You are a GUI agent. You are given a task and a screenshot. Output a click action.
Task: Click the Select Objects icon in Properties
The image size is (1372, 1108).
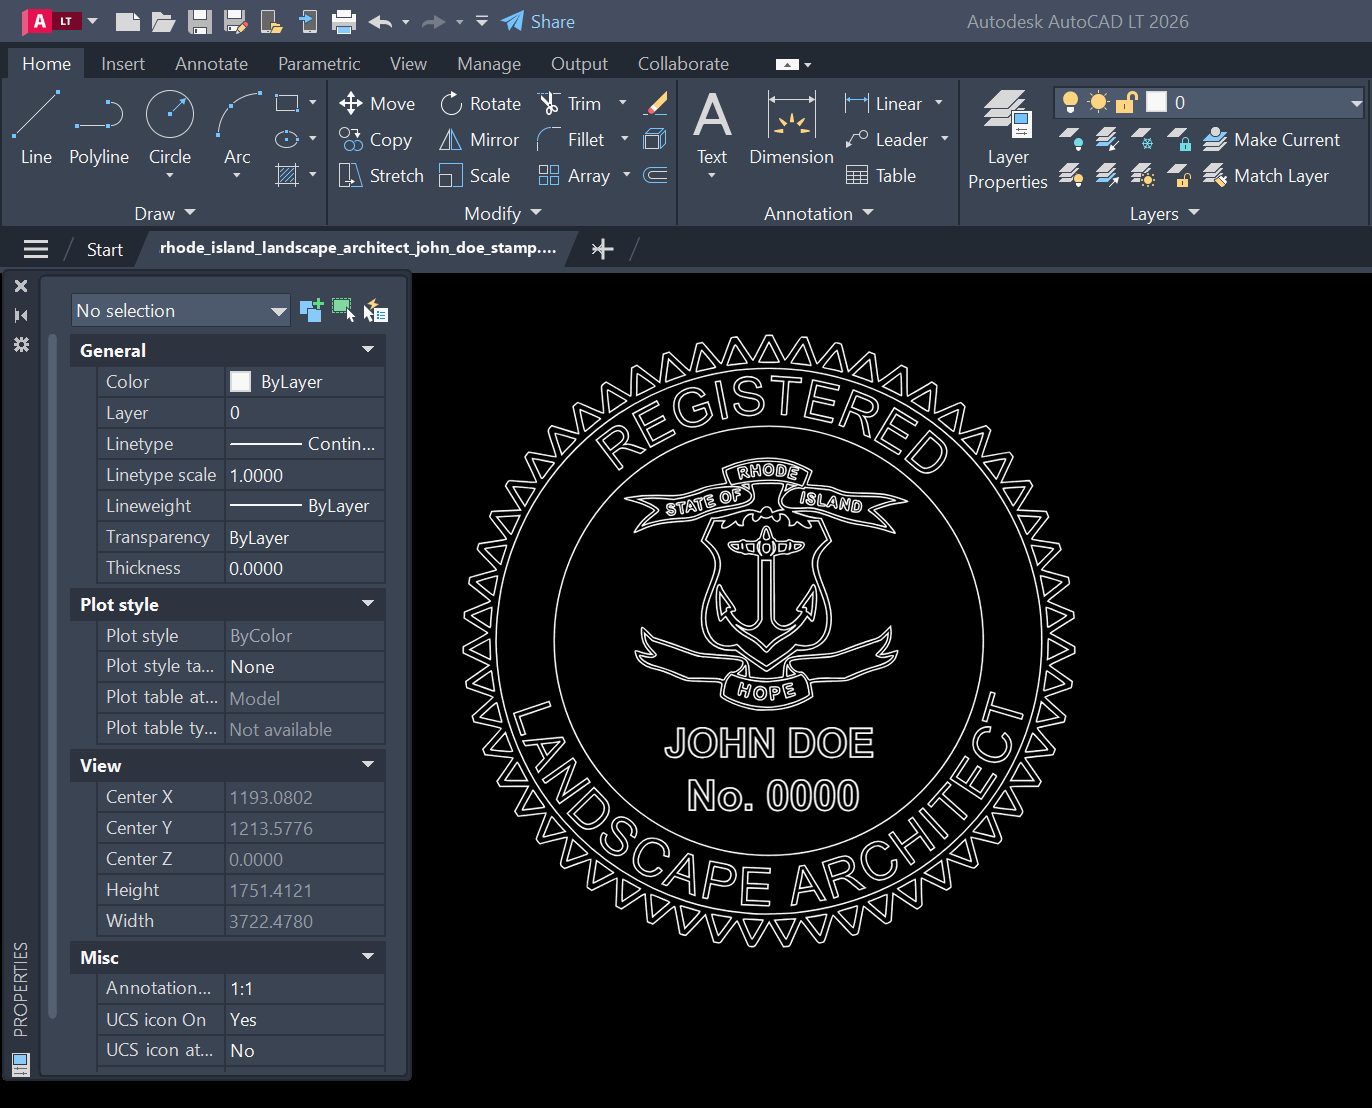point(343,310)
